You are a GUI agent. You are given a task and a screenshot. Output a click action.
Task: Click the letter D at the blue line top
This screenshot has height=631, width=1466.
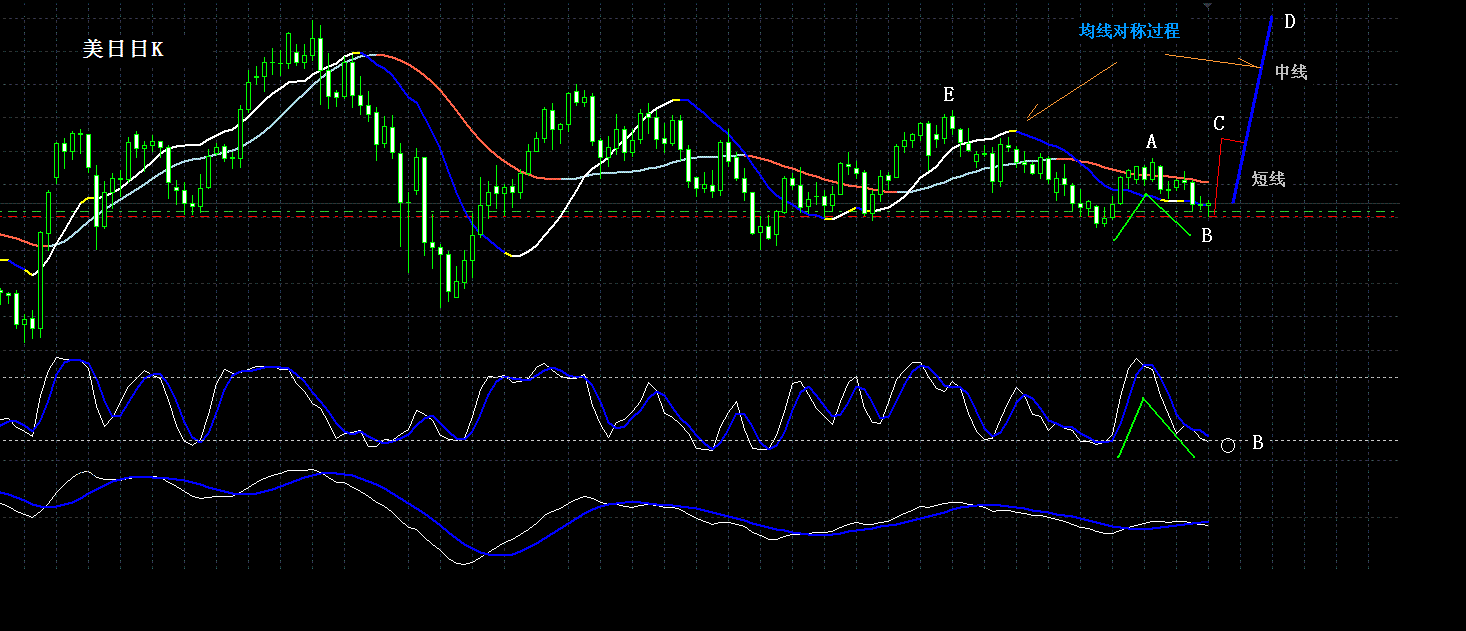coord(1289,22)
